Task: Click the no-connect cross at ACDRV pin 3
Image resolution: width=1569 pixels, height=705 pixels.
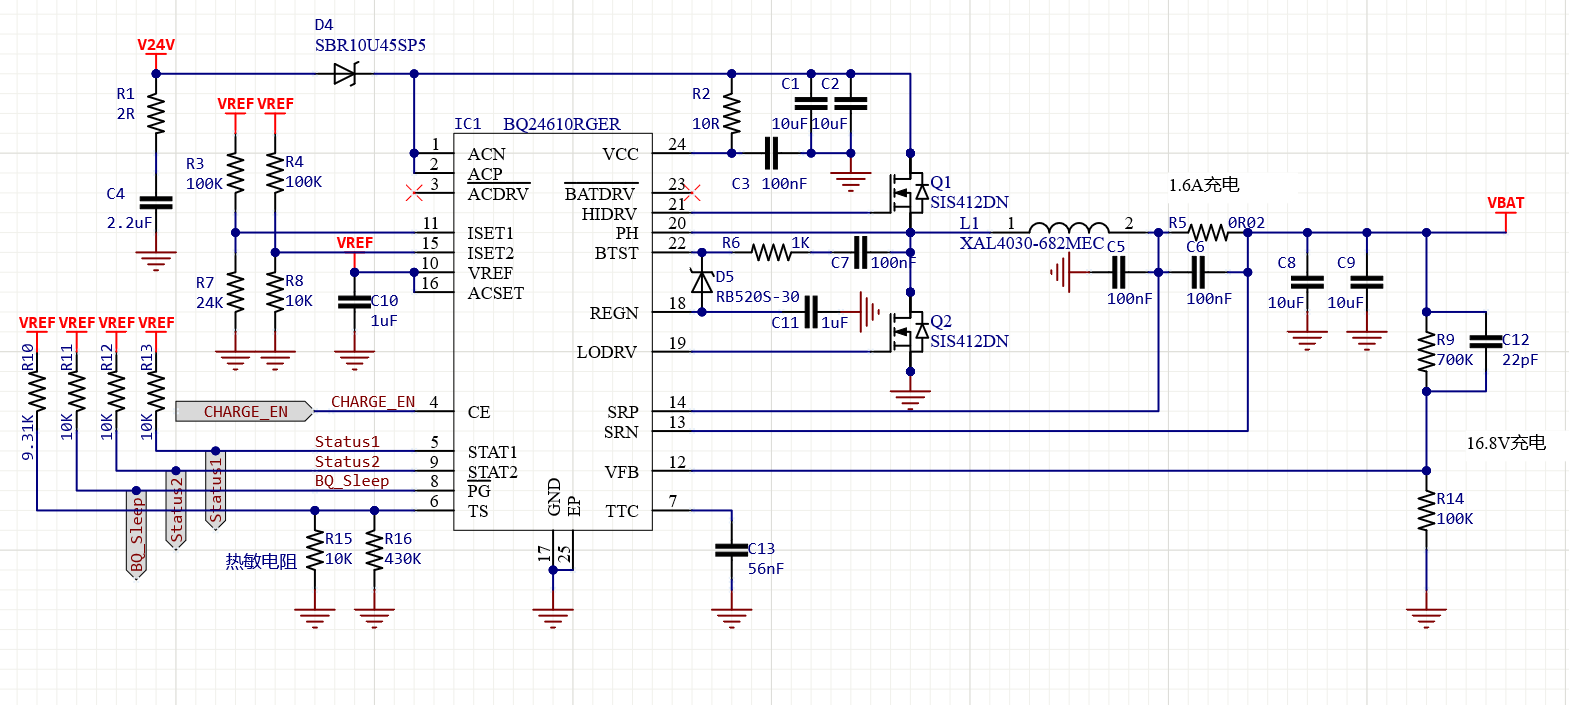Action: pos(414,192)
